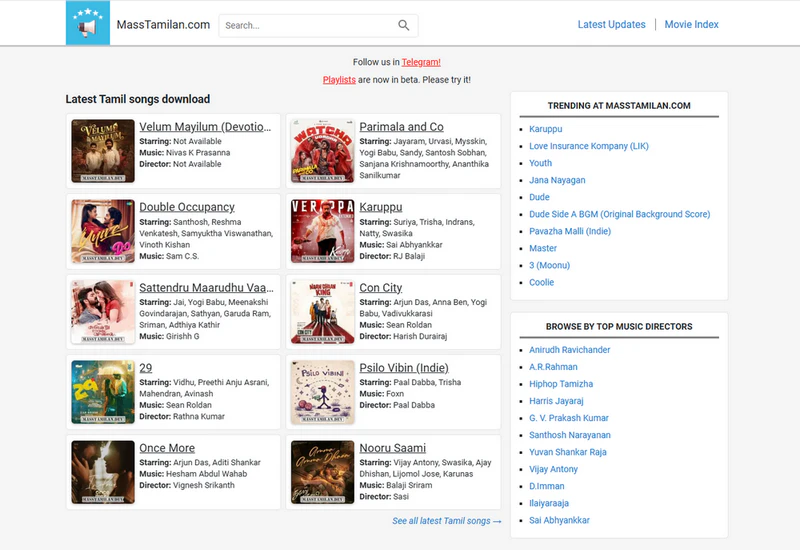Select 'Director: Harish Durairaj' text
The width and height of the screenshot is (800, 550).
[x=403, y=336]
